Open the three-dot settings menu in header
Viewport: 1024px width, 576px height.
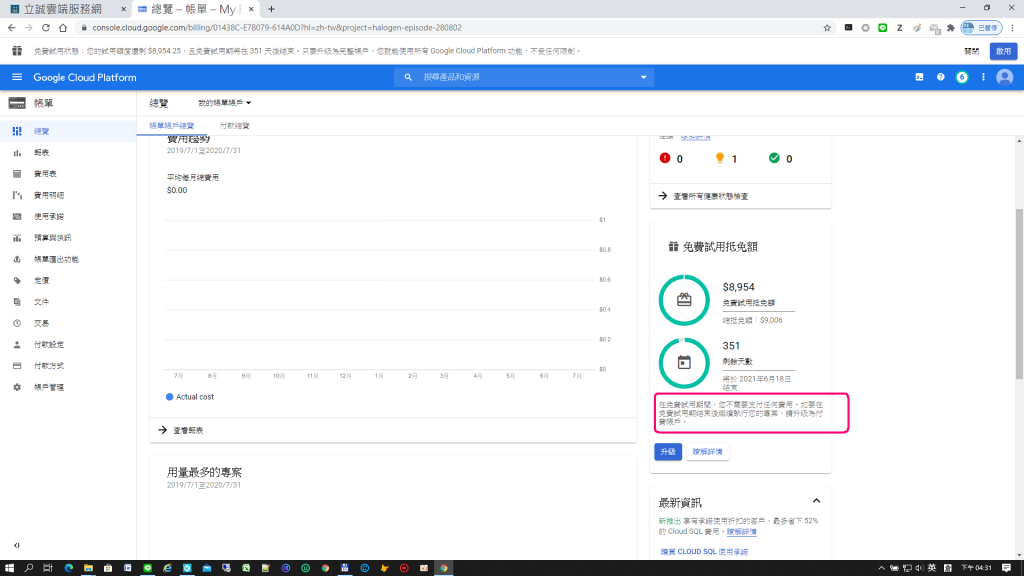tap(983, 77)
